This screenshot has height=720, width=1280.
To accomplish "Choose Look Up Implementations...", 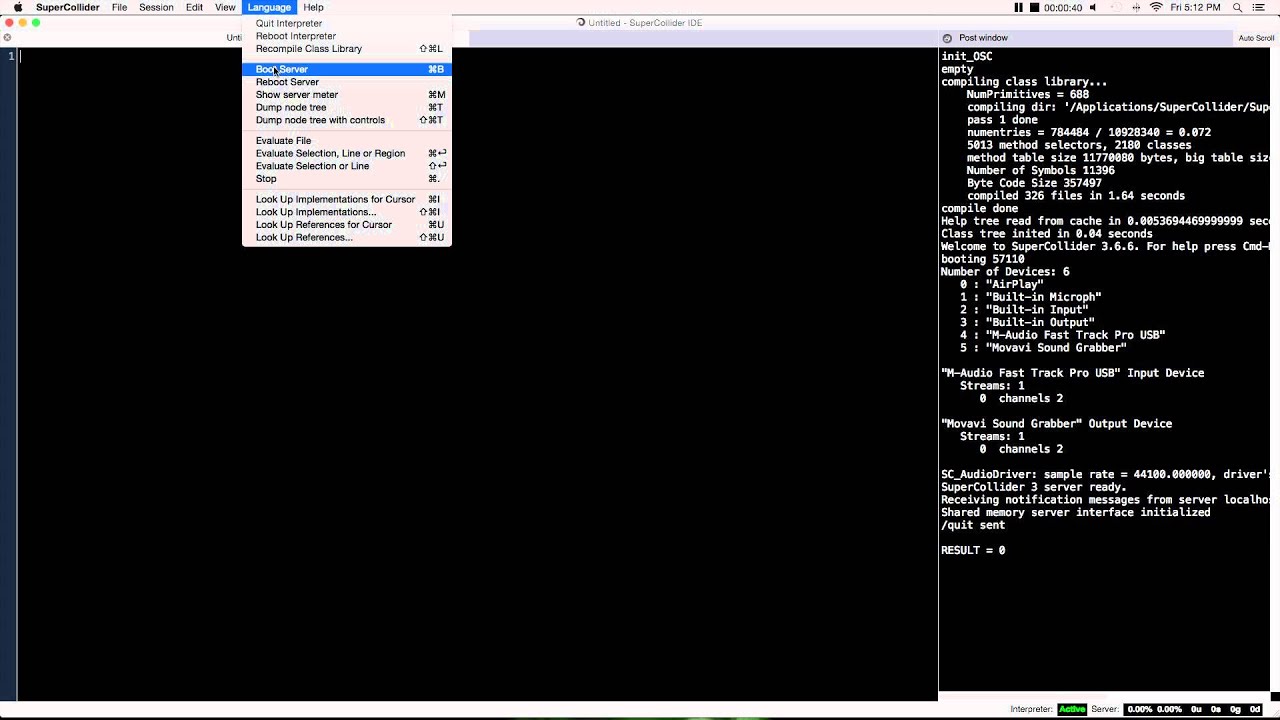I will (347, 212).
